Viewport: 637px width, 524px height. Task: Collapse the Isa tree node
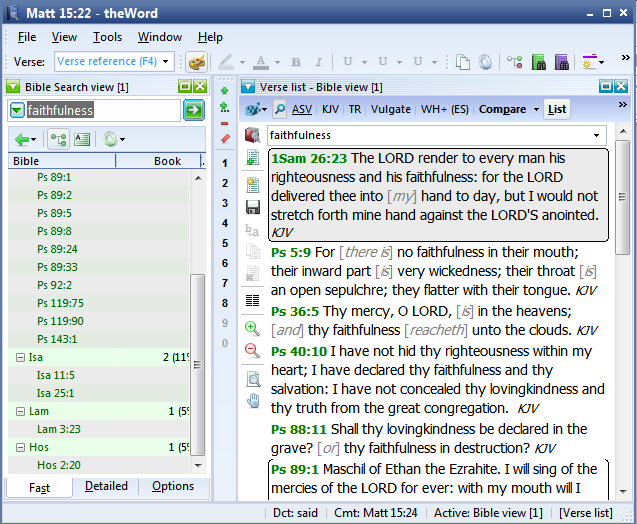coord(20,357)
